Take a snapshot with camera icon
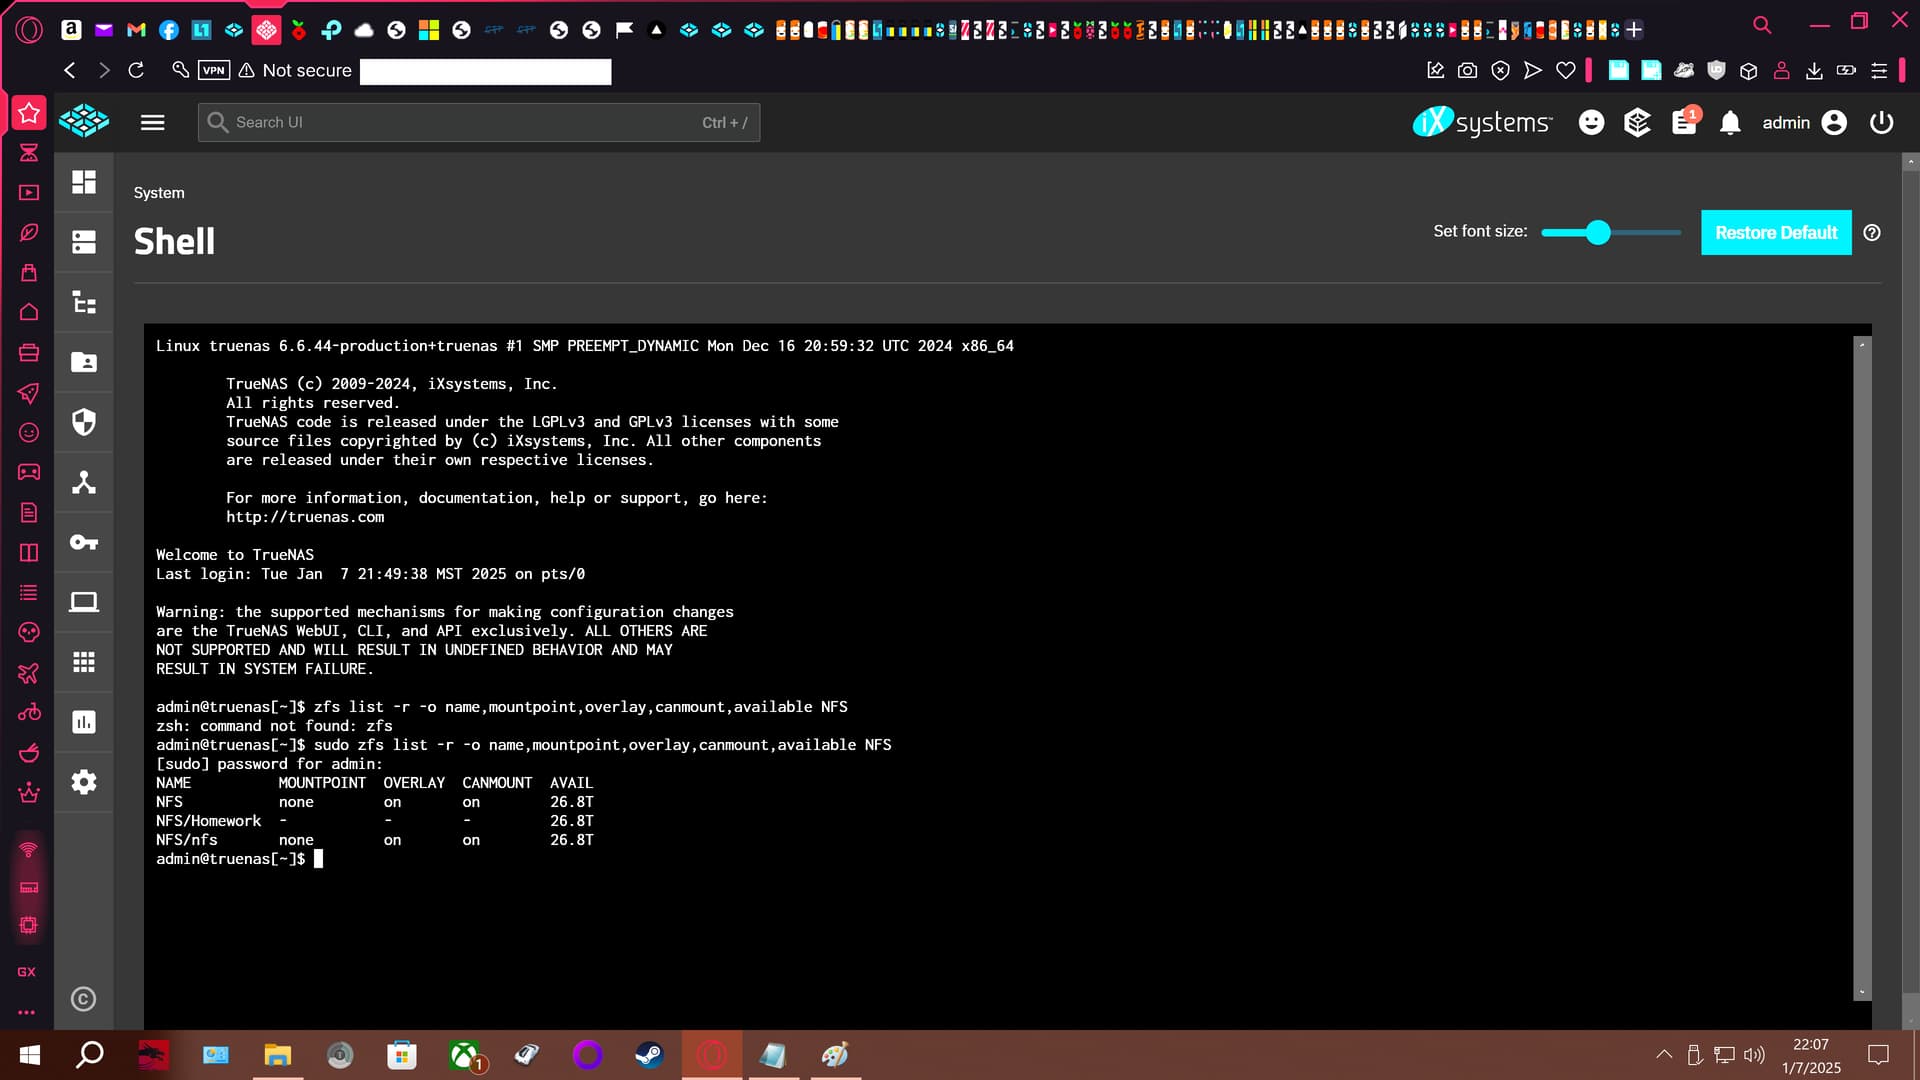The width and height of the screenshot is (1920, 1080). (x=1467, y=70)
